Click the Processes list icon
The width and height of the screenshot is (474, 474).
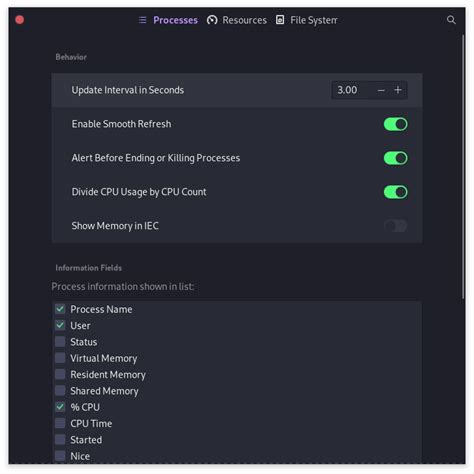[x=142, y=20]
